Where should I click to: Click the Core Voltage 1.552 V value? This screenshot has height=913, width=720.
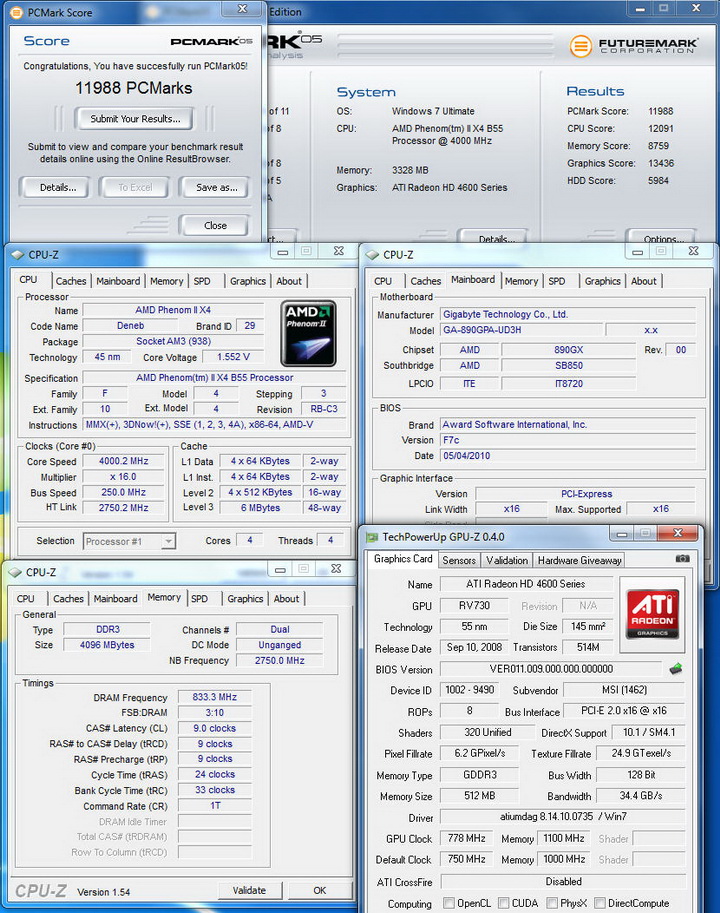(x=233, y=357)
